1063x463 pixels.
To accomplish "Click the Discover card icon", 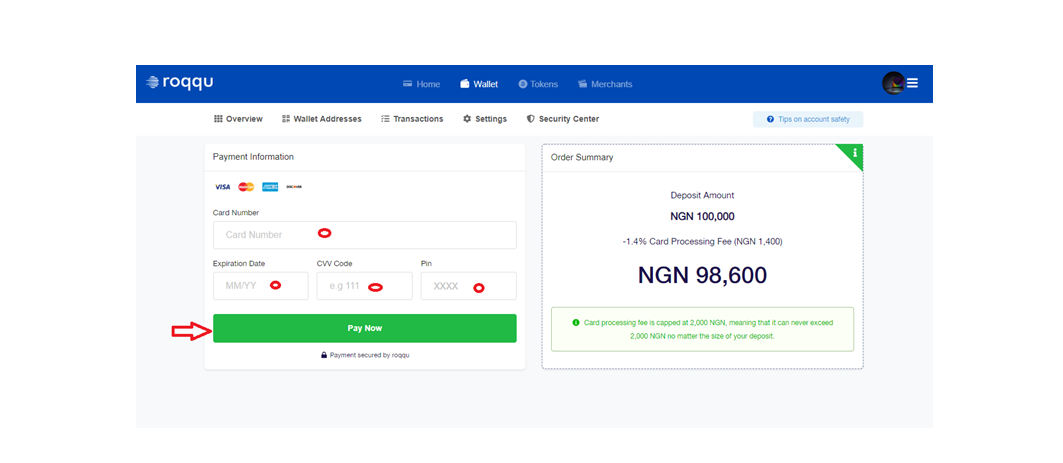I will pos(294,187).
